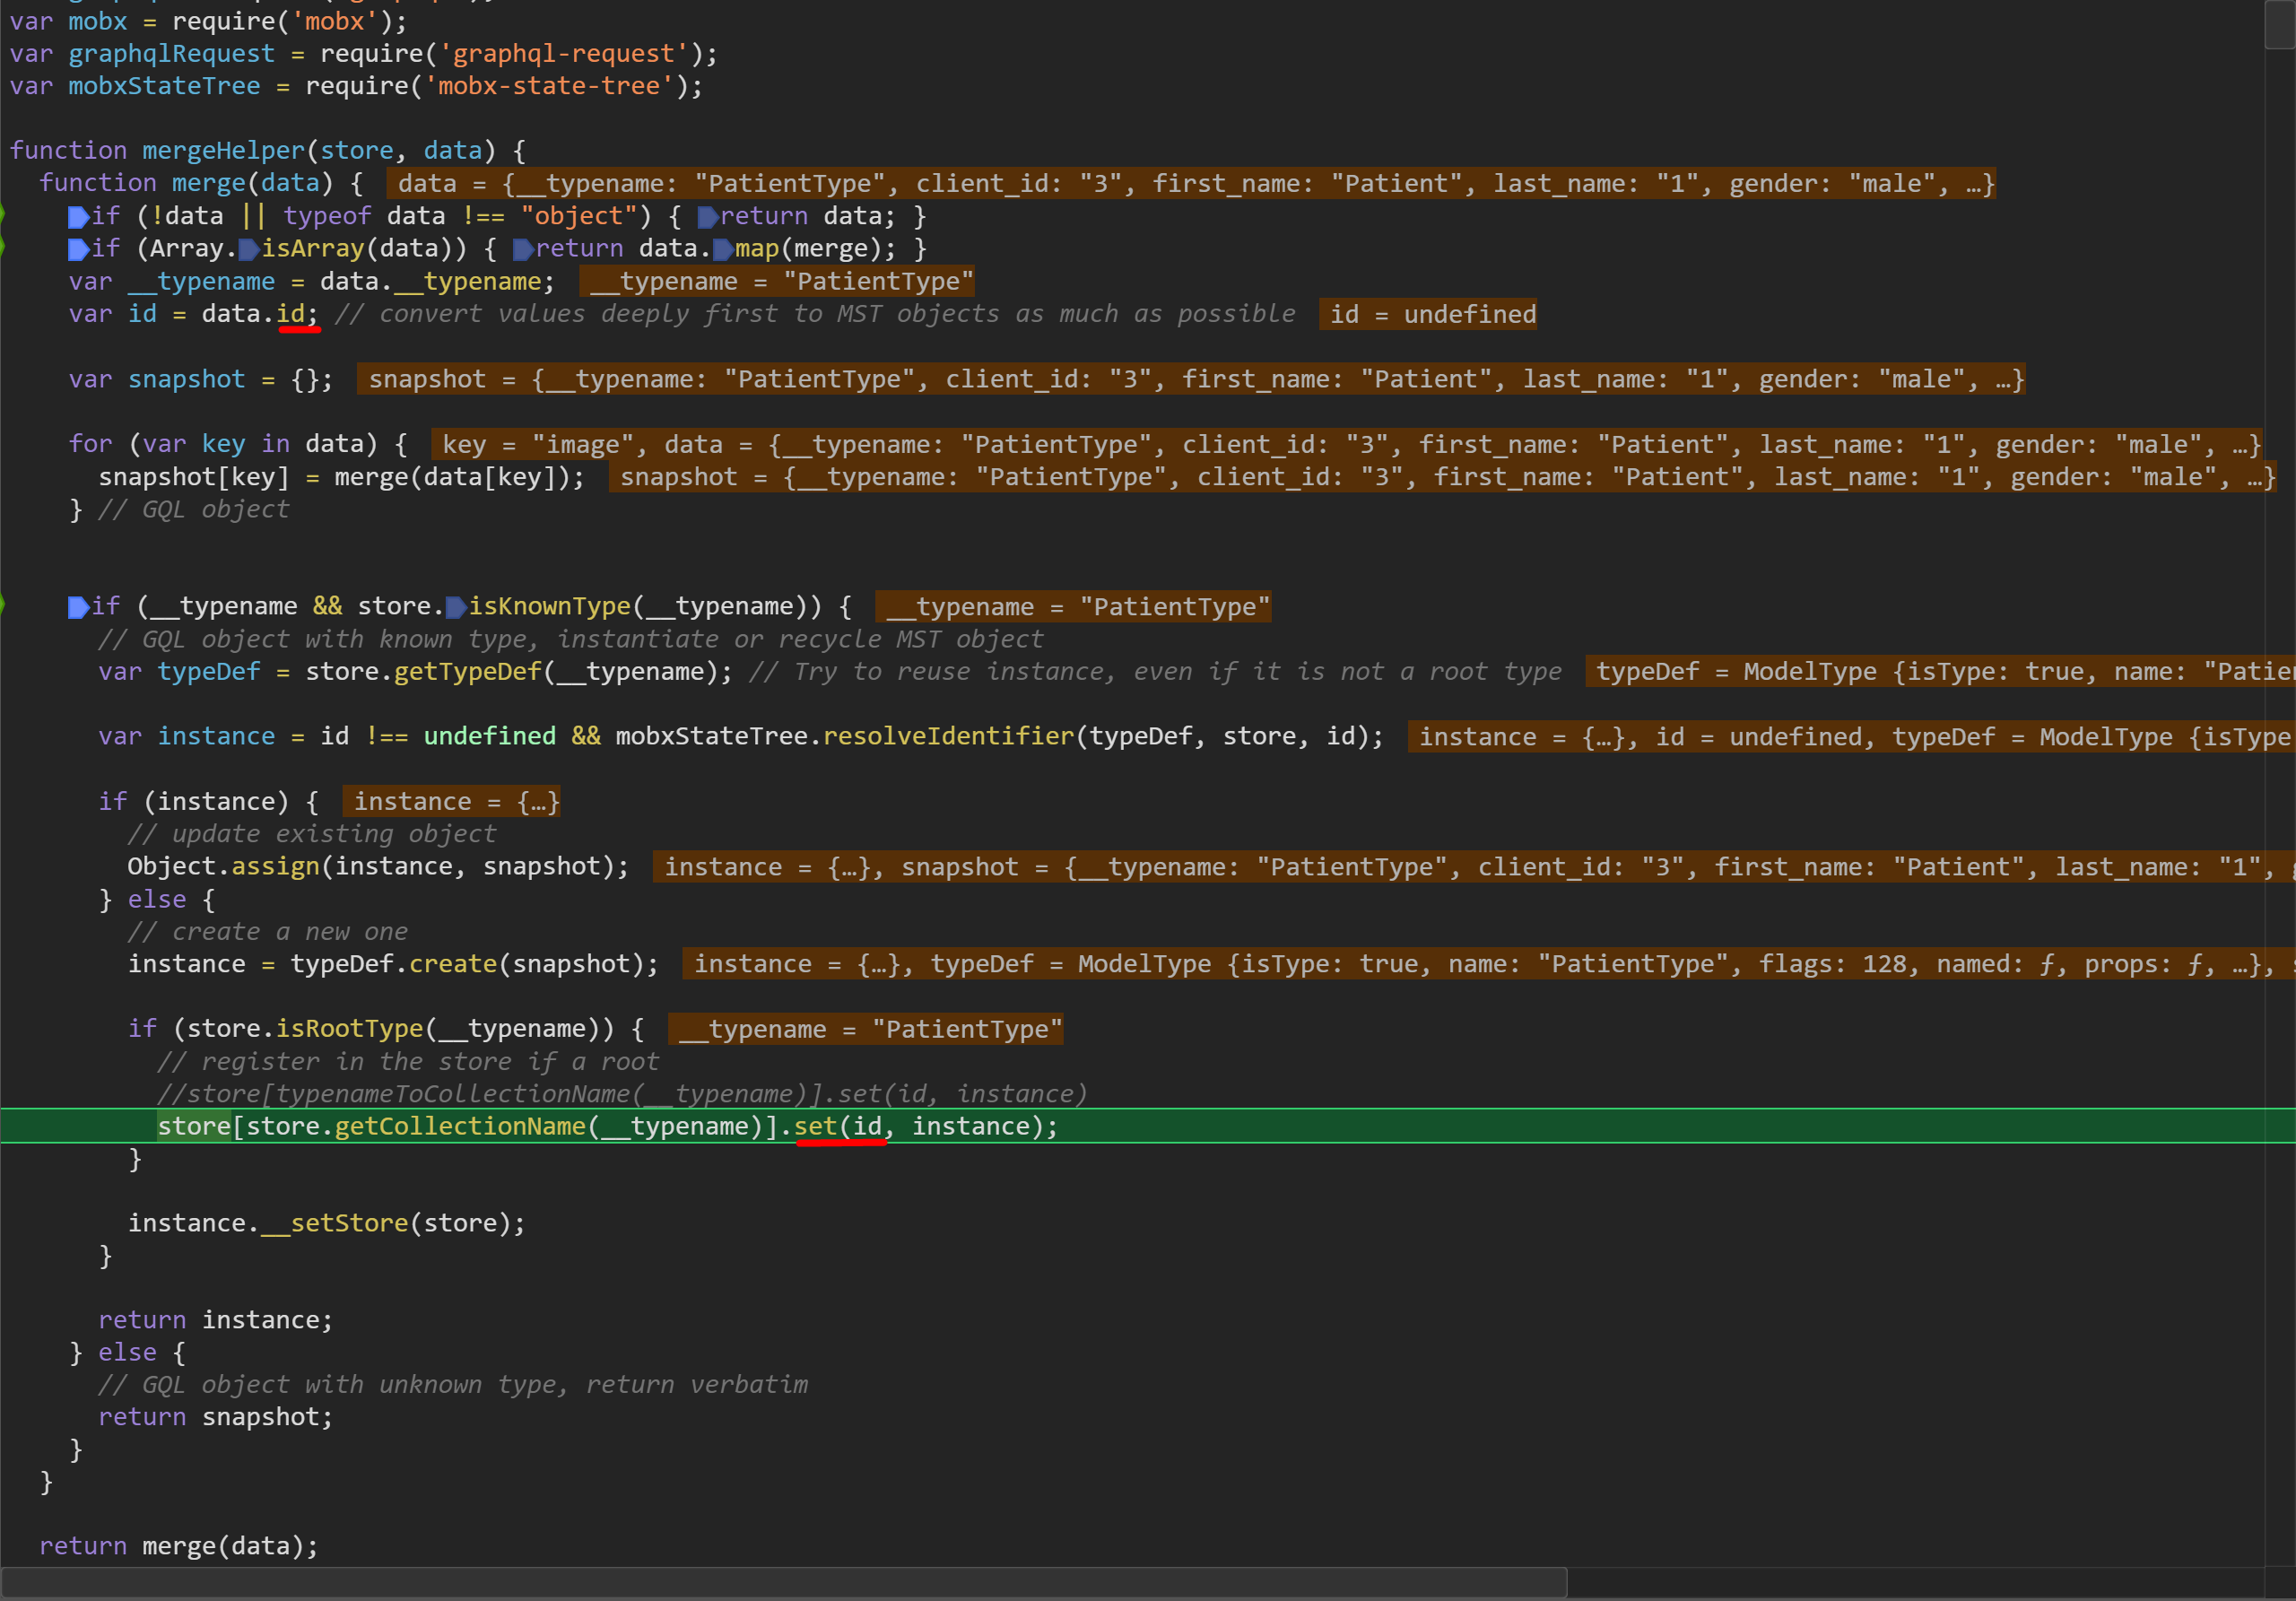This screenshot has height=1601, width=2296.
Task: Click the red-underlined "set" method call
Action: tap(815, 1126)
